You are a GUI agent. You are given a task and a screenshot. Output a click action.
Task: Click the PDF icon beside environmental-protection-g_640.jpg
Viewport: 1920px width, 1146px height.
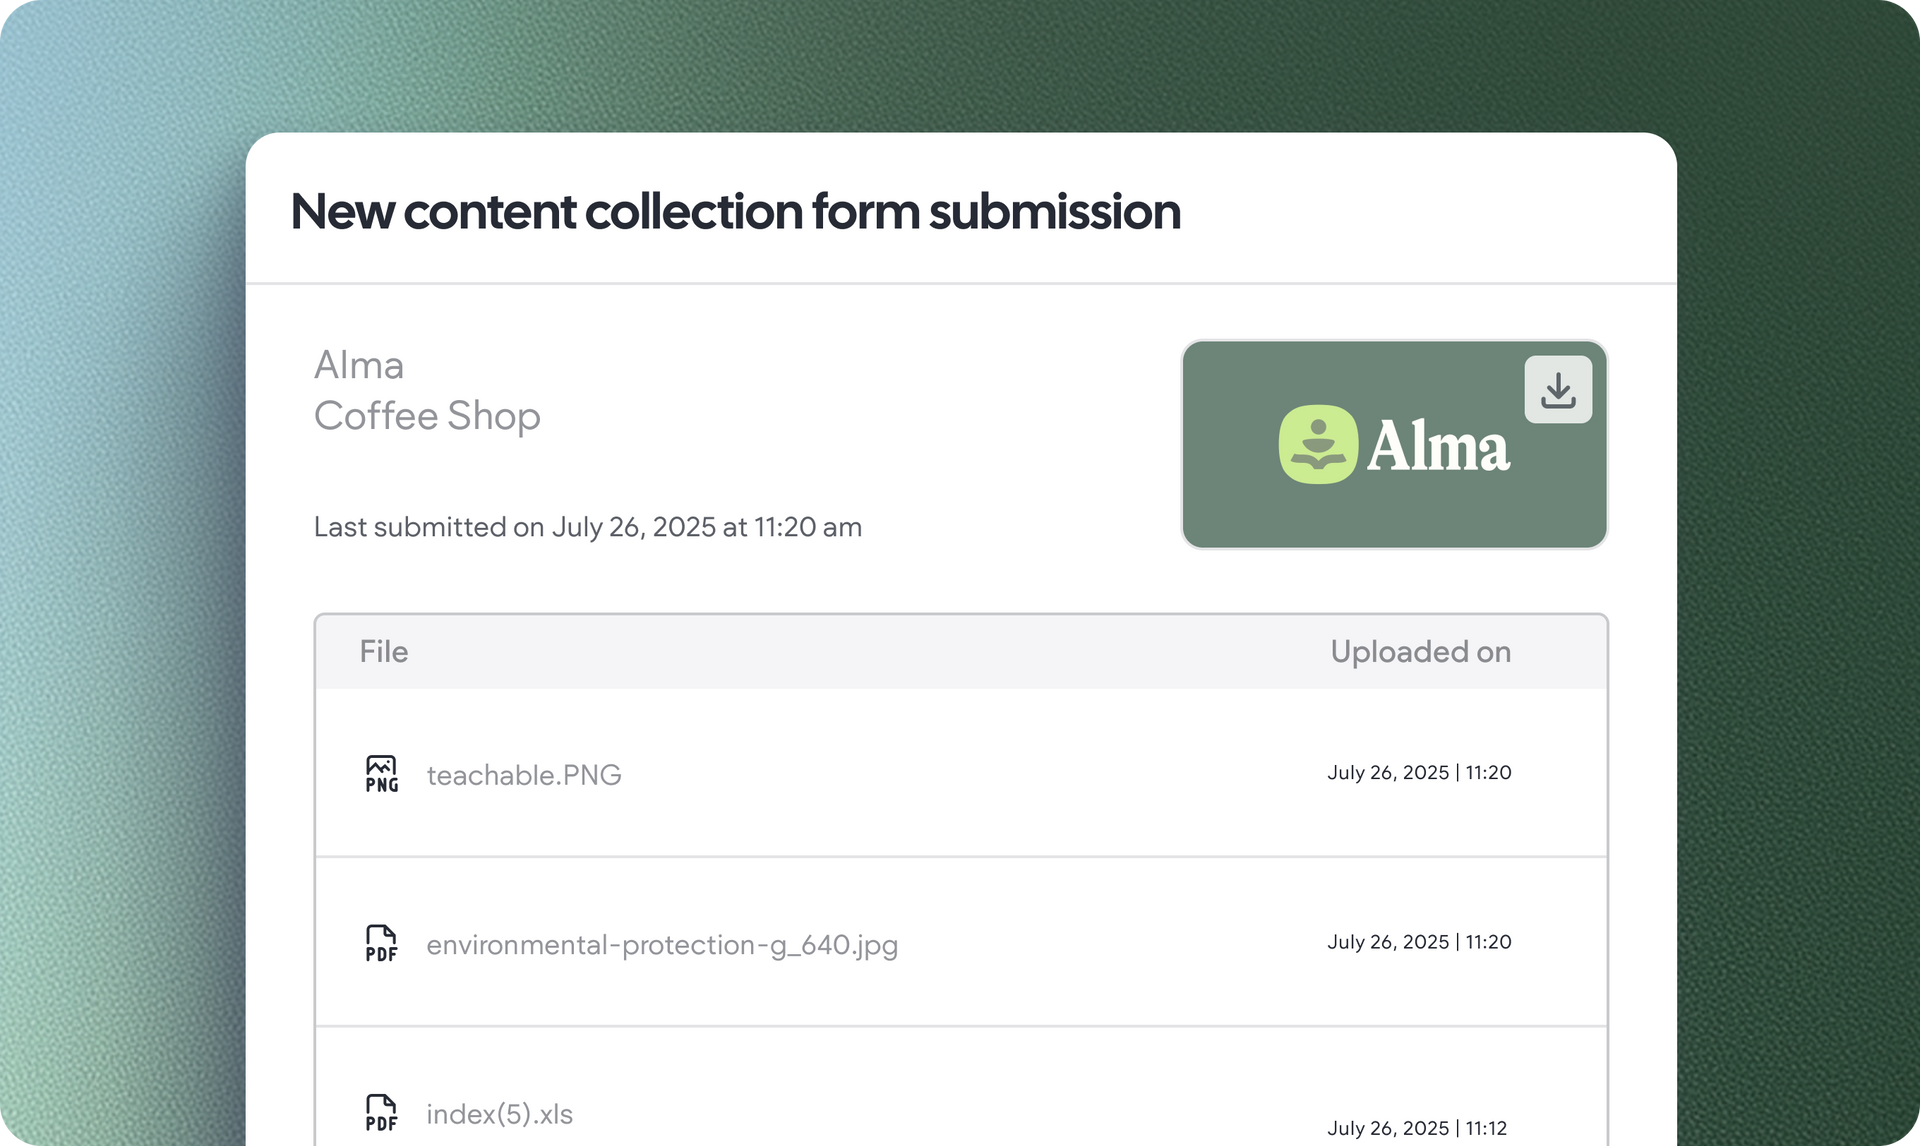[x=381, y=943]
